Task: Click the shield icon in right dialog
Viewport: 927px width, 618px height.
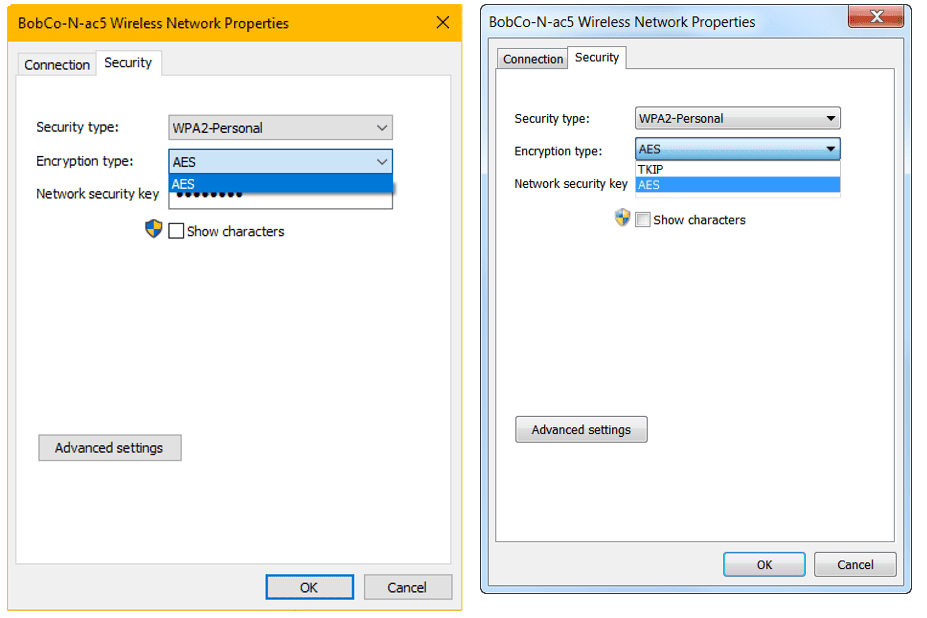Action: [x=622, y=217]
